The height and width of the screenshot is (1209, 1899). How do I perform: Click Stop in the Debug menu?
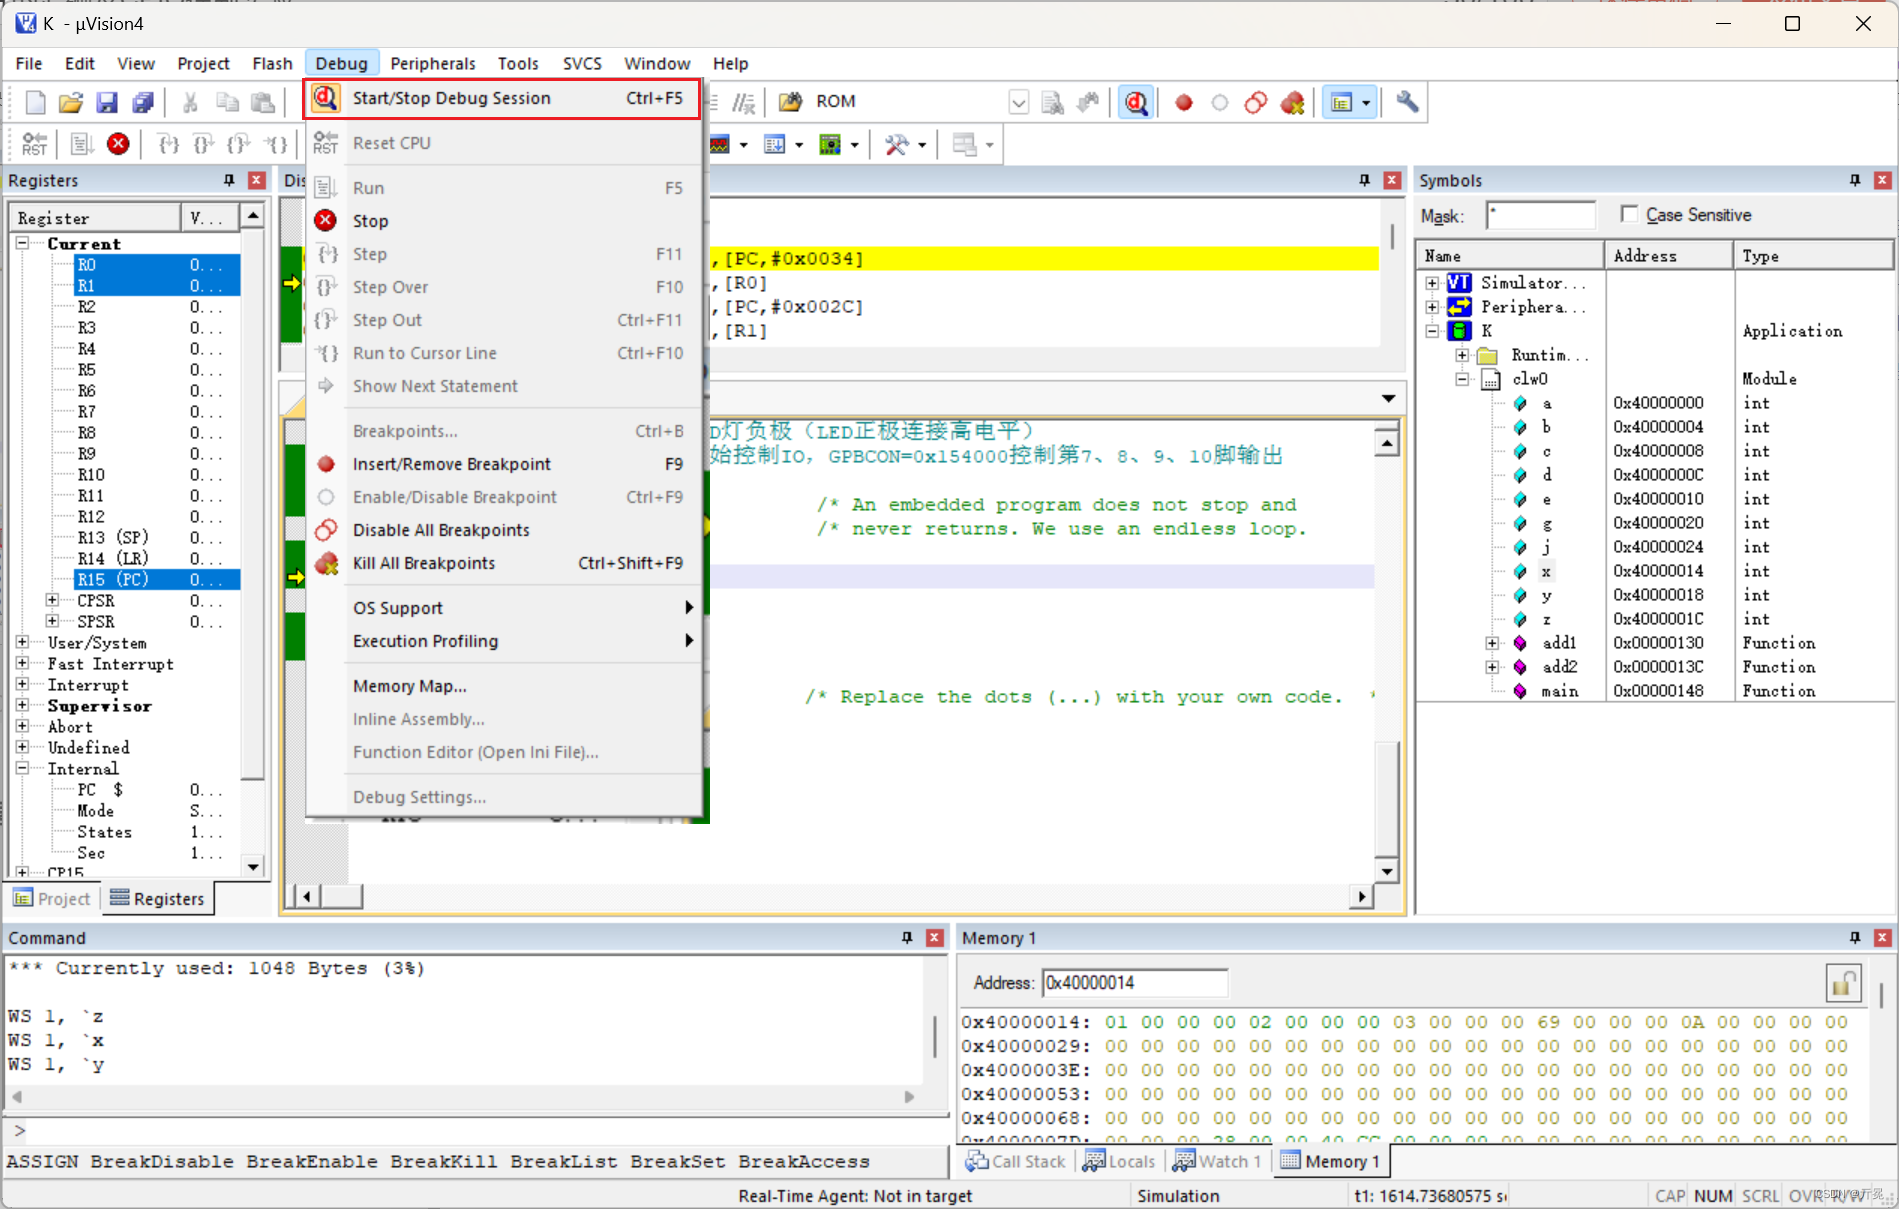(503, 221)
